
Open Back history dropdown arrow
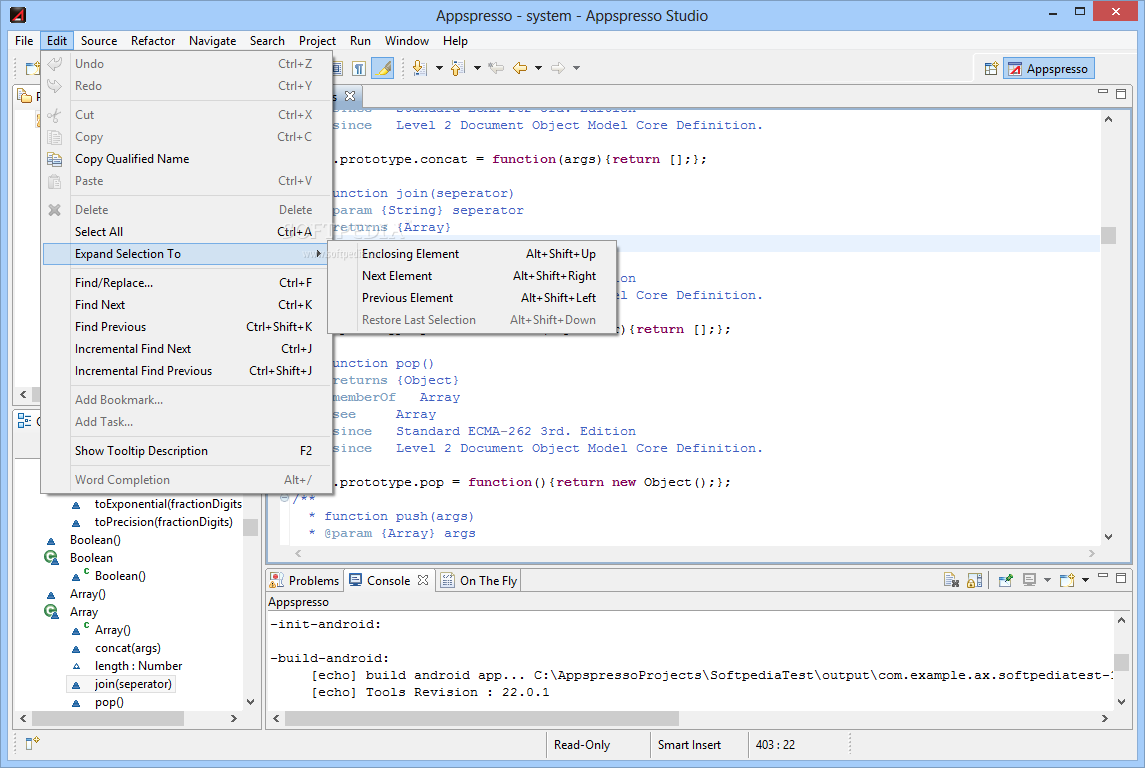(538, 68)
